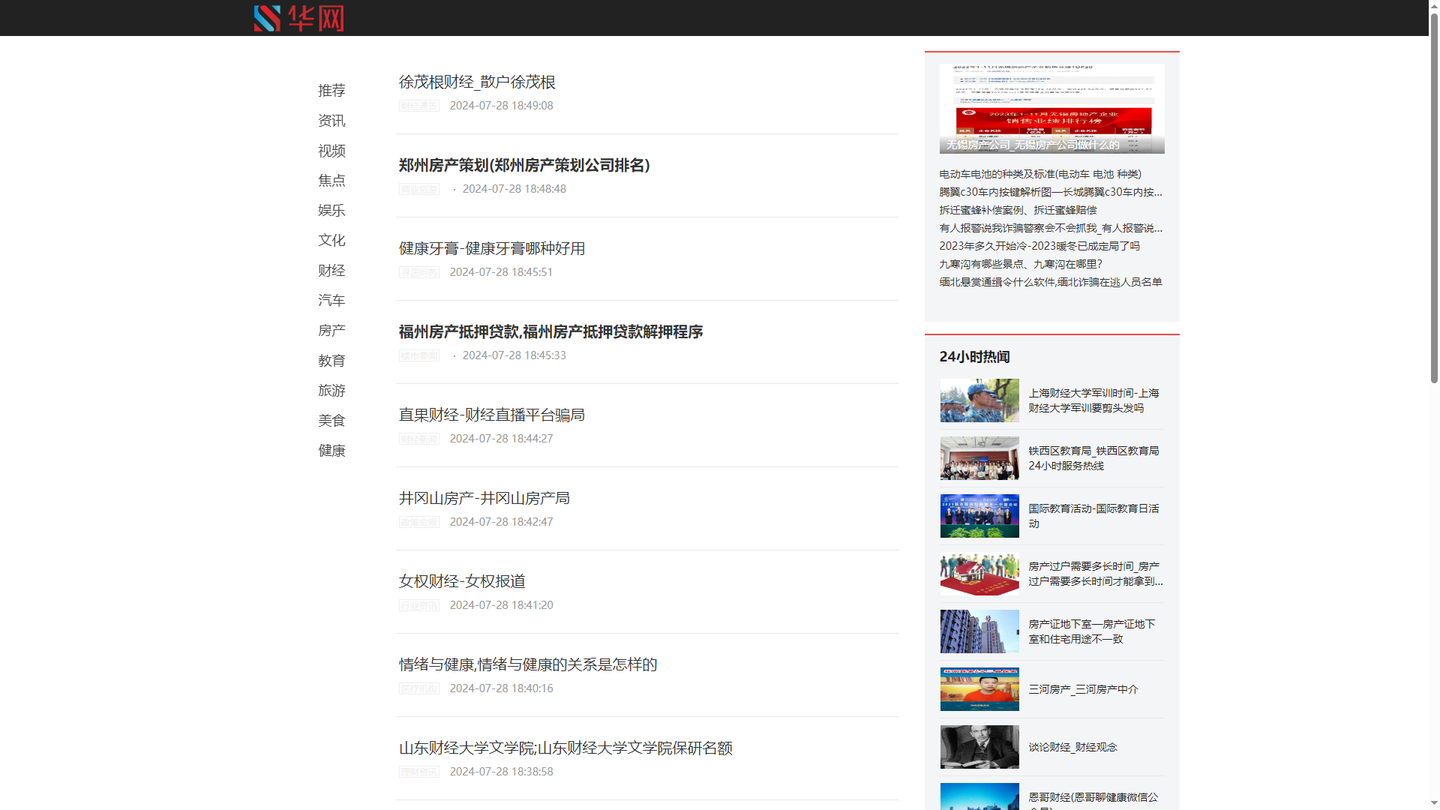Screen dimensions: 1440x810
Task: Open hot news 三河房产_三河房产中介 title
Action: (1083, 689)
